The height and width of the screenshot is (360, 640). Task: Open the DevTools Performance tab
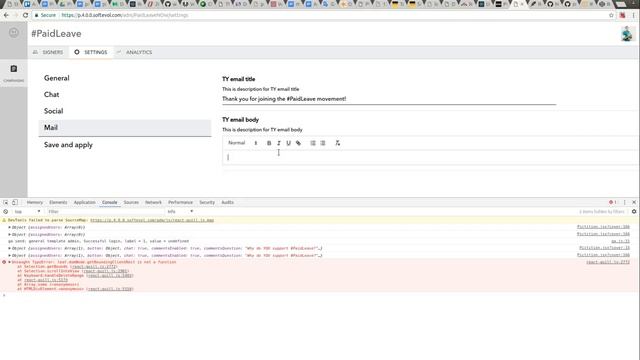click(x=180, y=202)
